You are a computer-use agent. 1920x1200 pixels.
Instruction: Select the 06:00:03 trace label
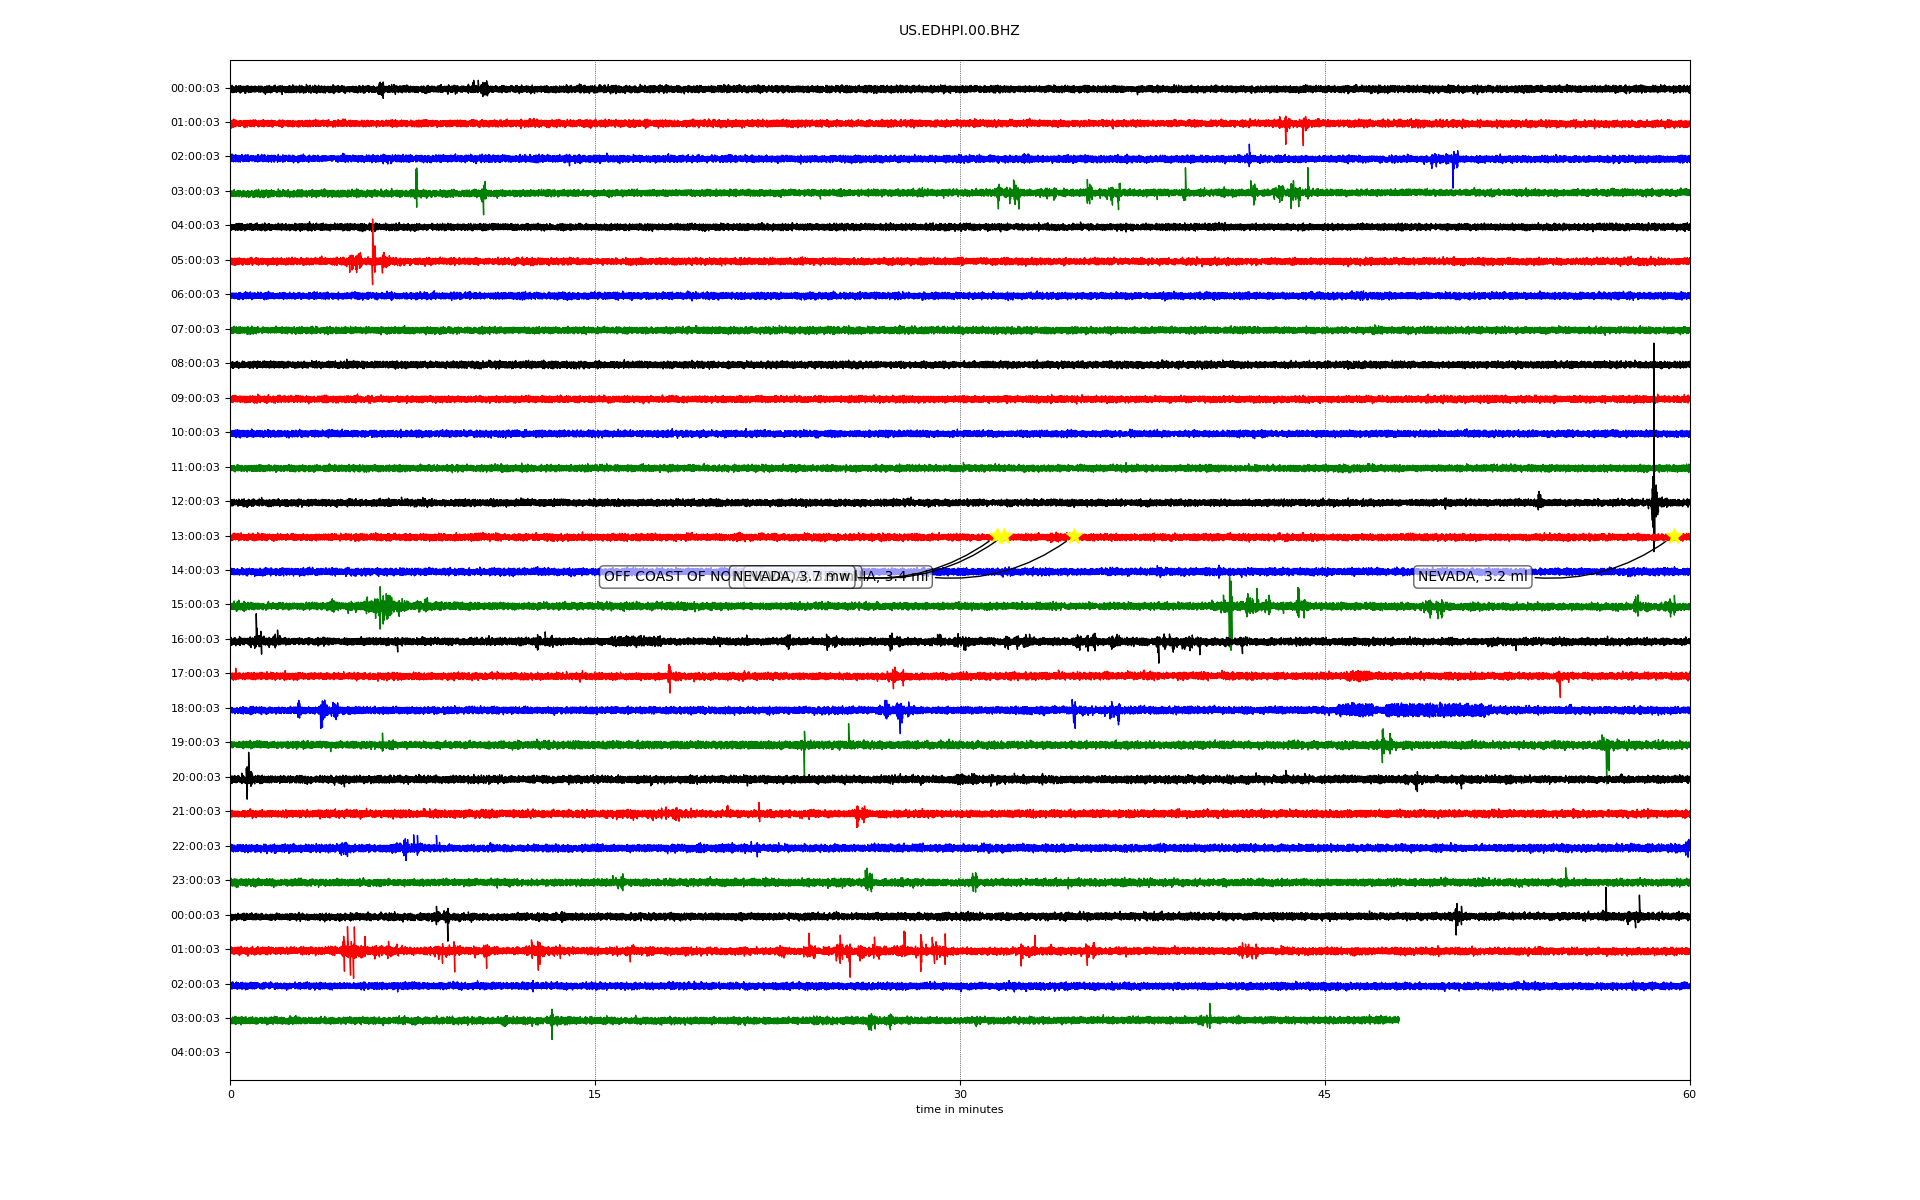[195, 295]
